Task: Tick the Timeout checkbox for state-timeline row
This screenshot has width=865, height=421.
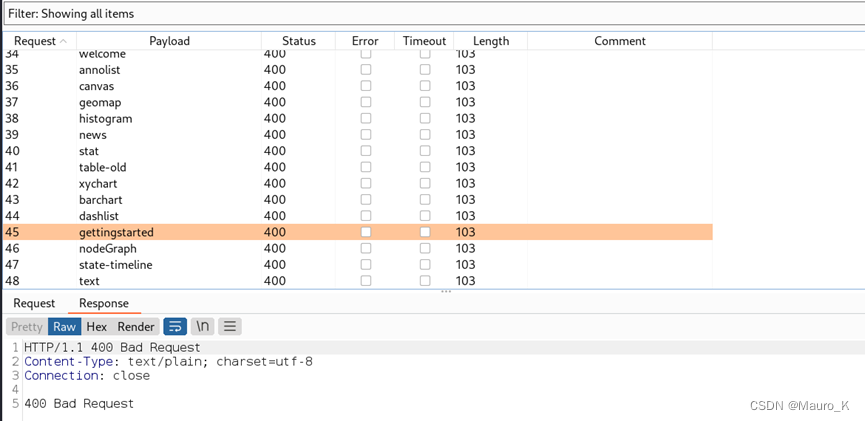Action: 425,265
